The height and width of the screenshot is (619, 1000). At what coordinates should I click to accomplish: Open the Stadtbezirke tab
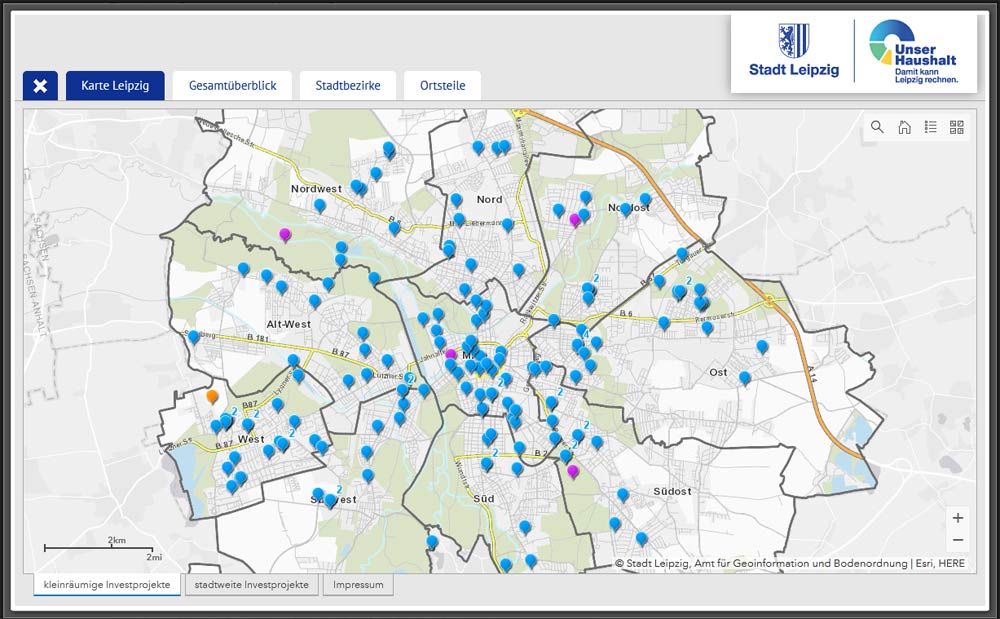(347, 86)
